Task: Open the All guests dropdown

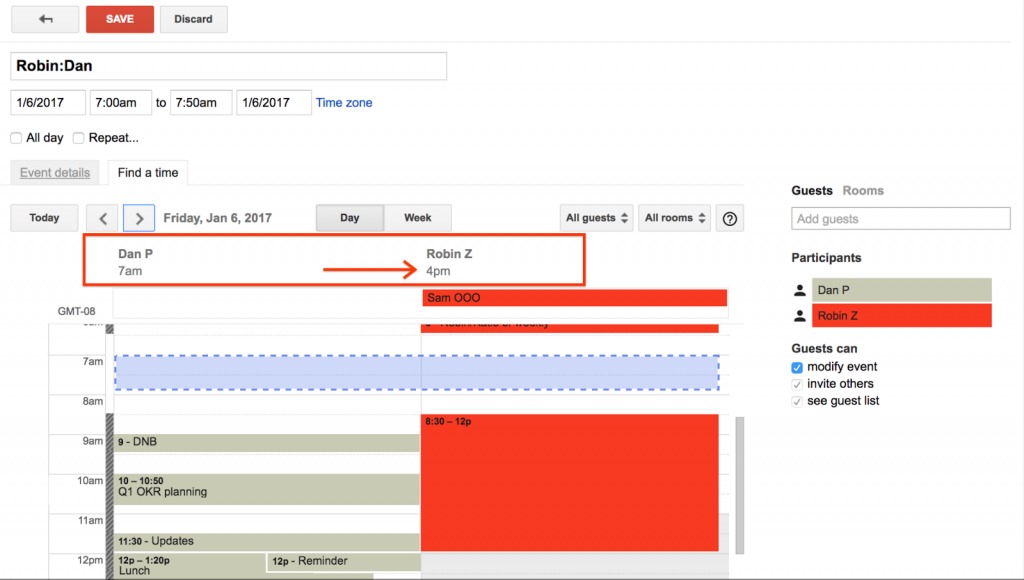Action: [596, 218]
